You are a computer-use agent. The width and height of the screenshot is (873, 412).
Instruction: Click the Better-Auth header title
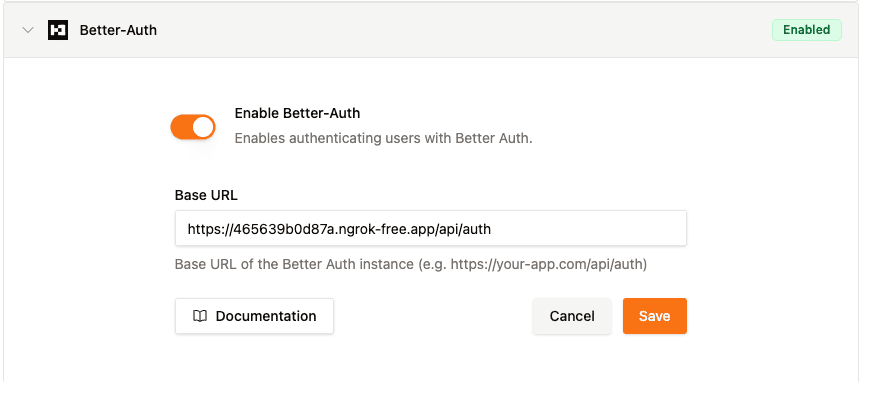[118, 30]
